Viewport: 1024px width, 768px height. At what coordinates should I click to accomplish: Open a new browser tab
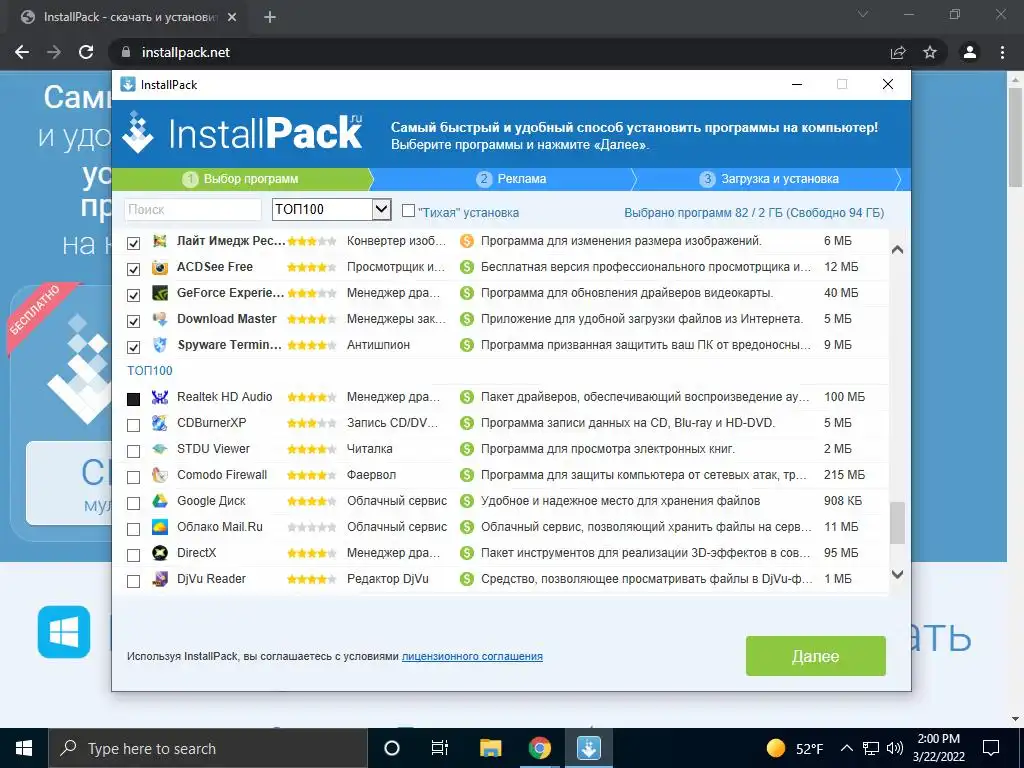pyautogui.click(x=270, y=18)
